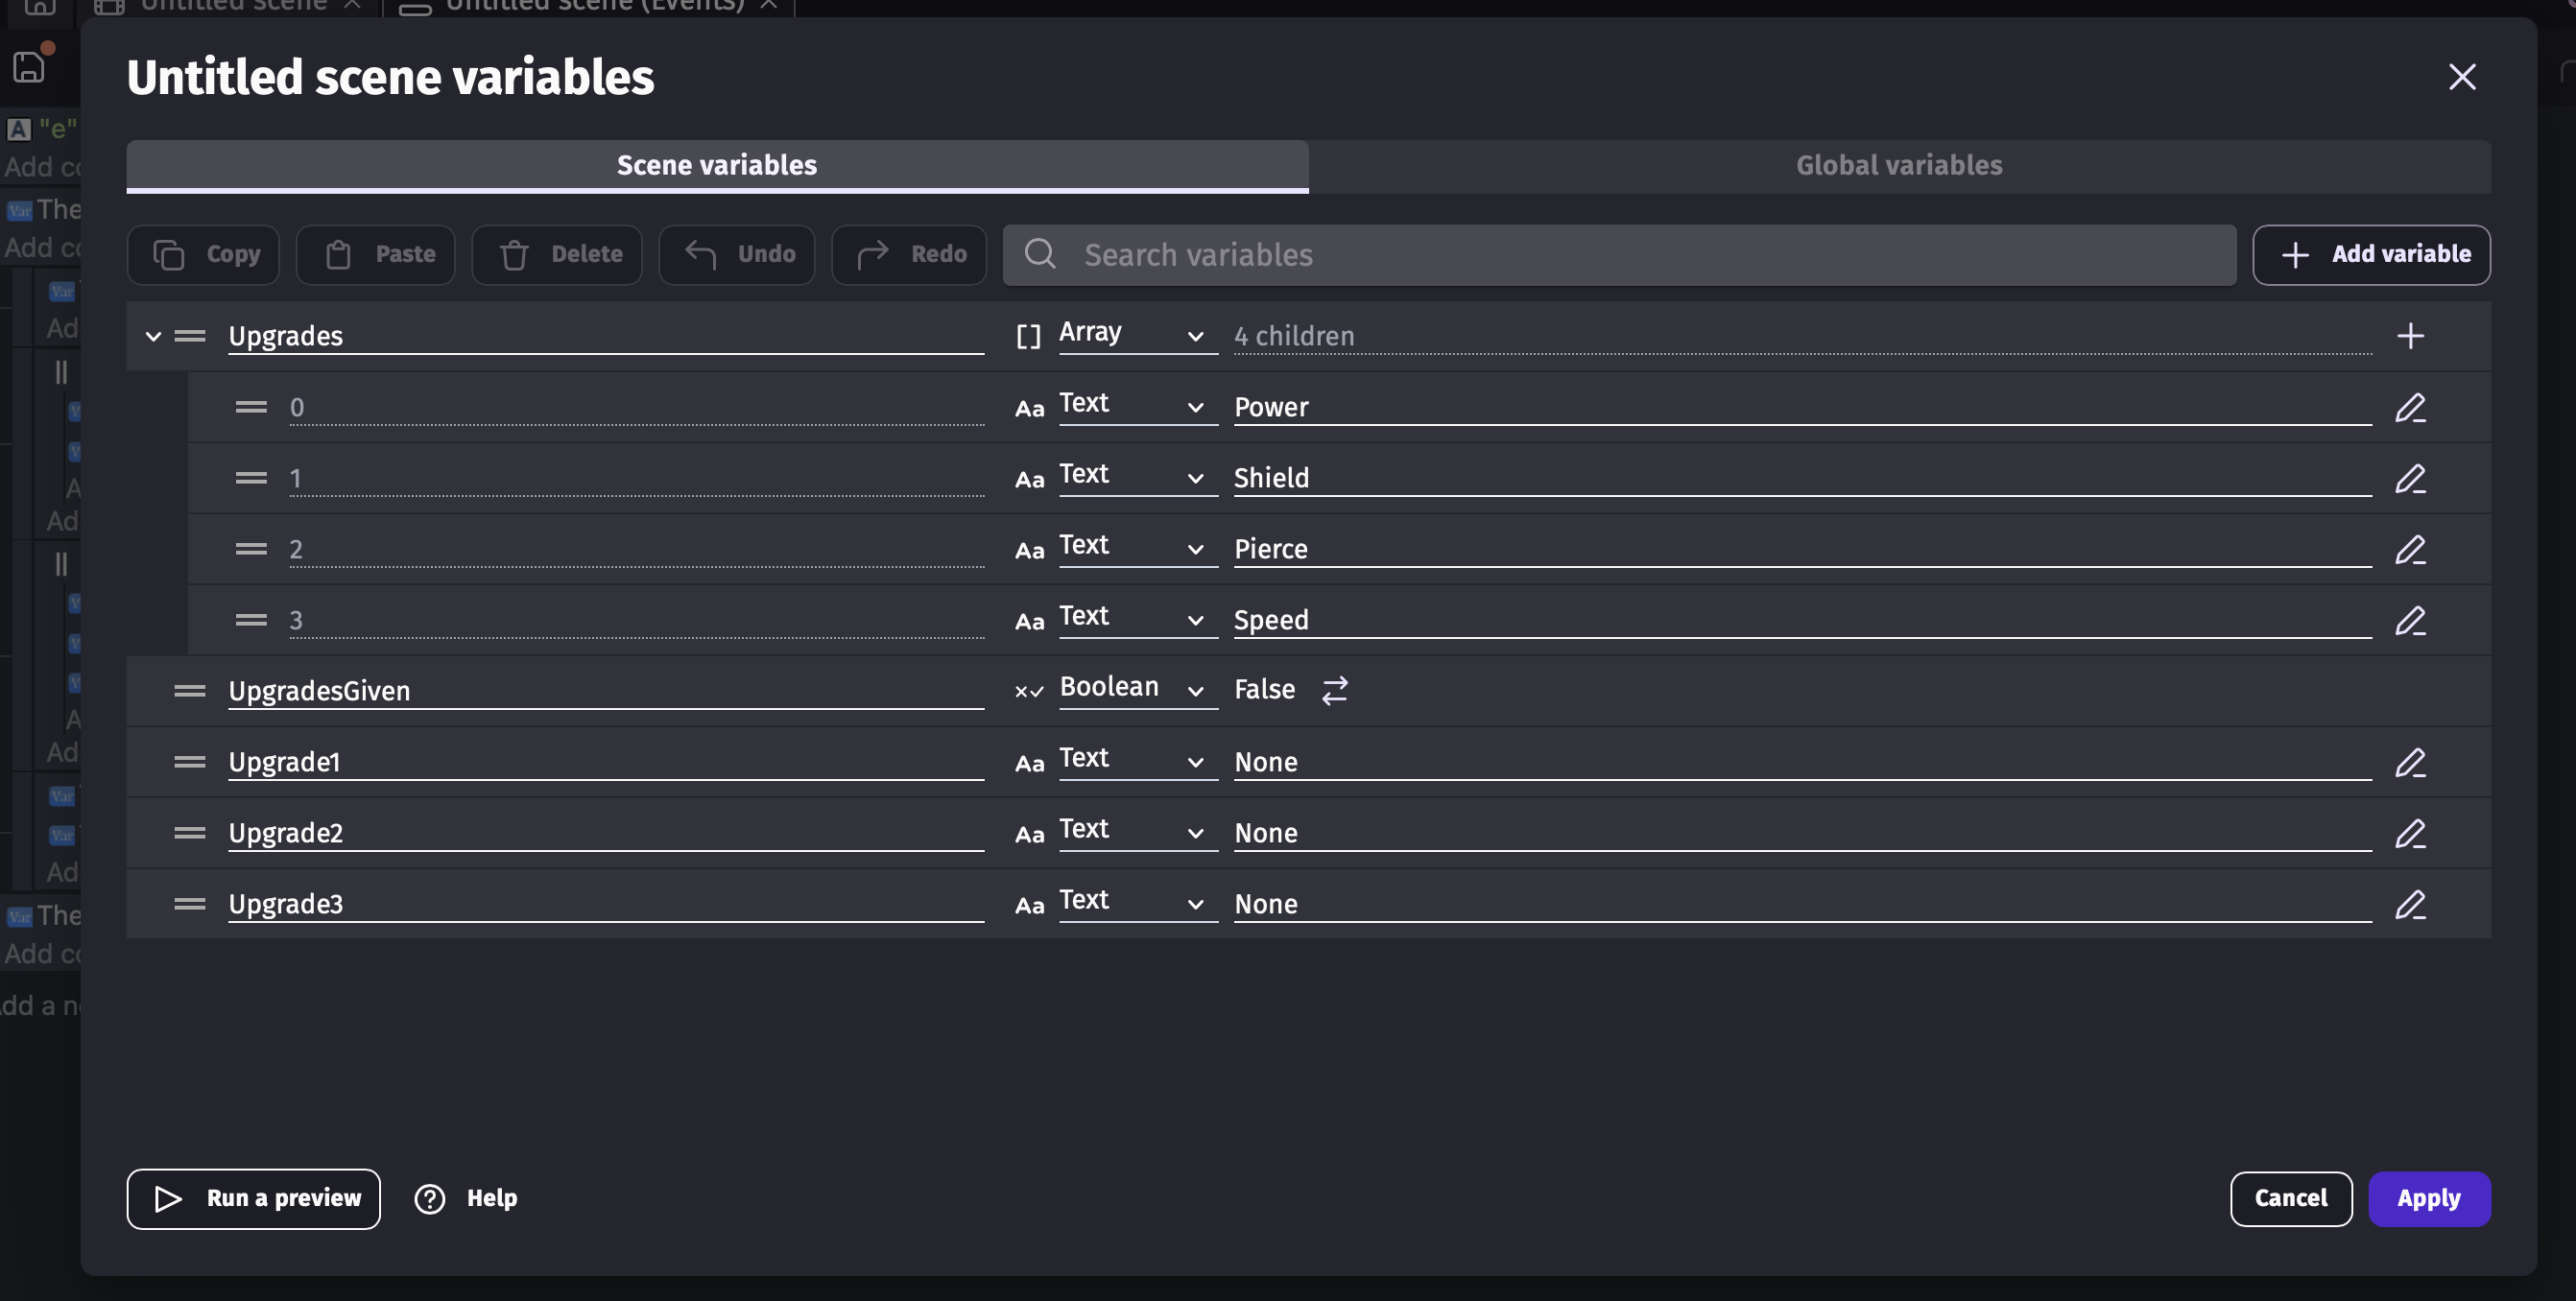Click the Undo arrow button
This screenshot has width=2576, height=1301.
[737, 255]
